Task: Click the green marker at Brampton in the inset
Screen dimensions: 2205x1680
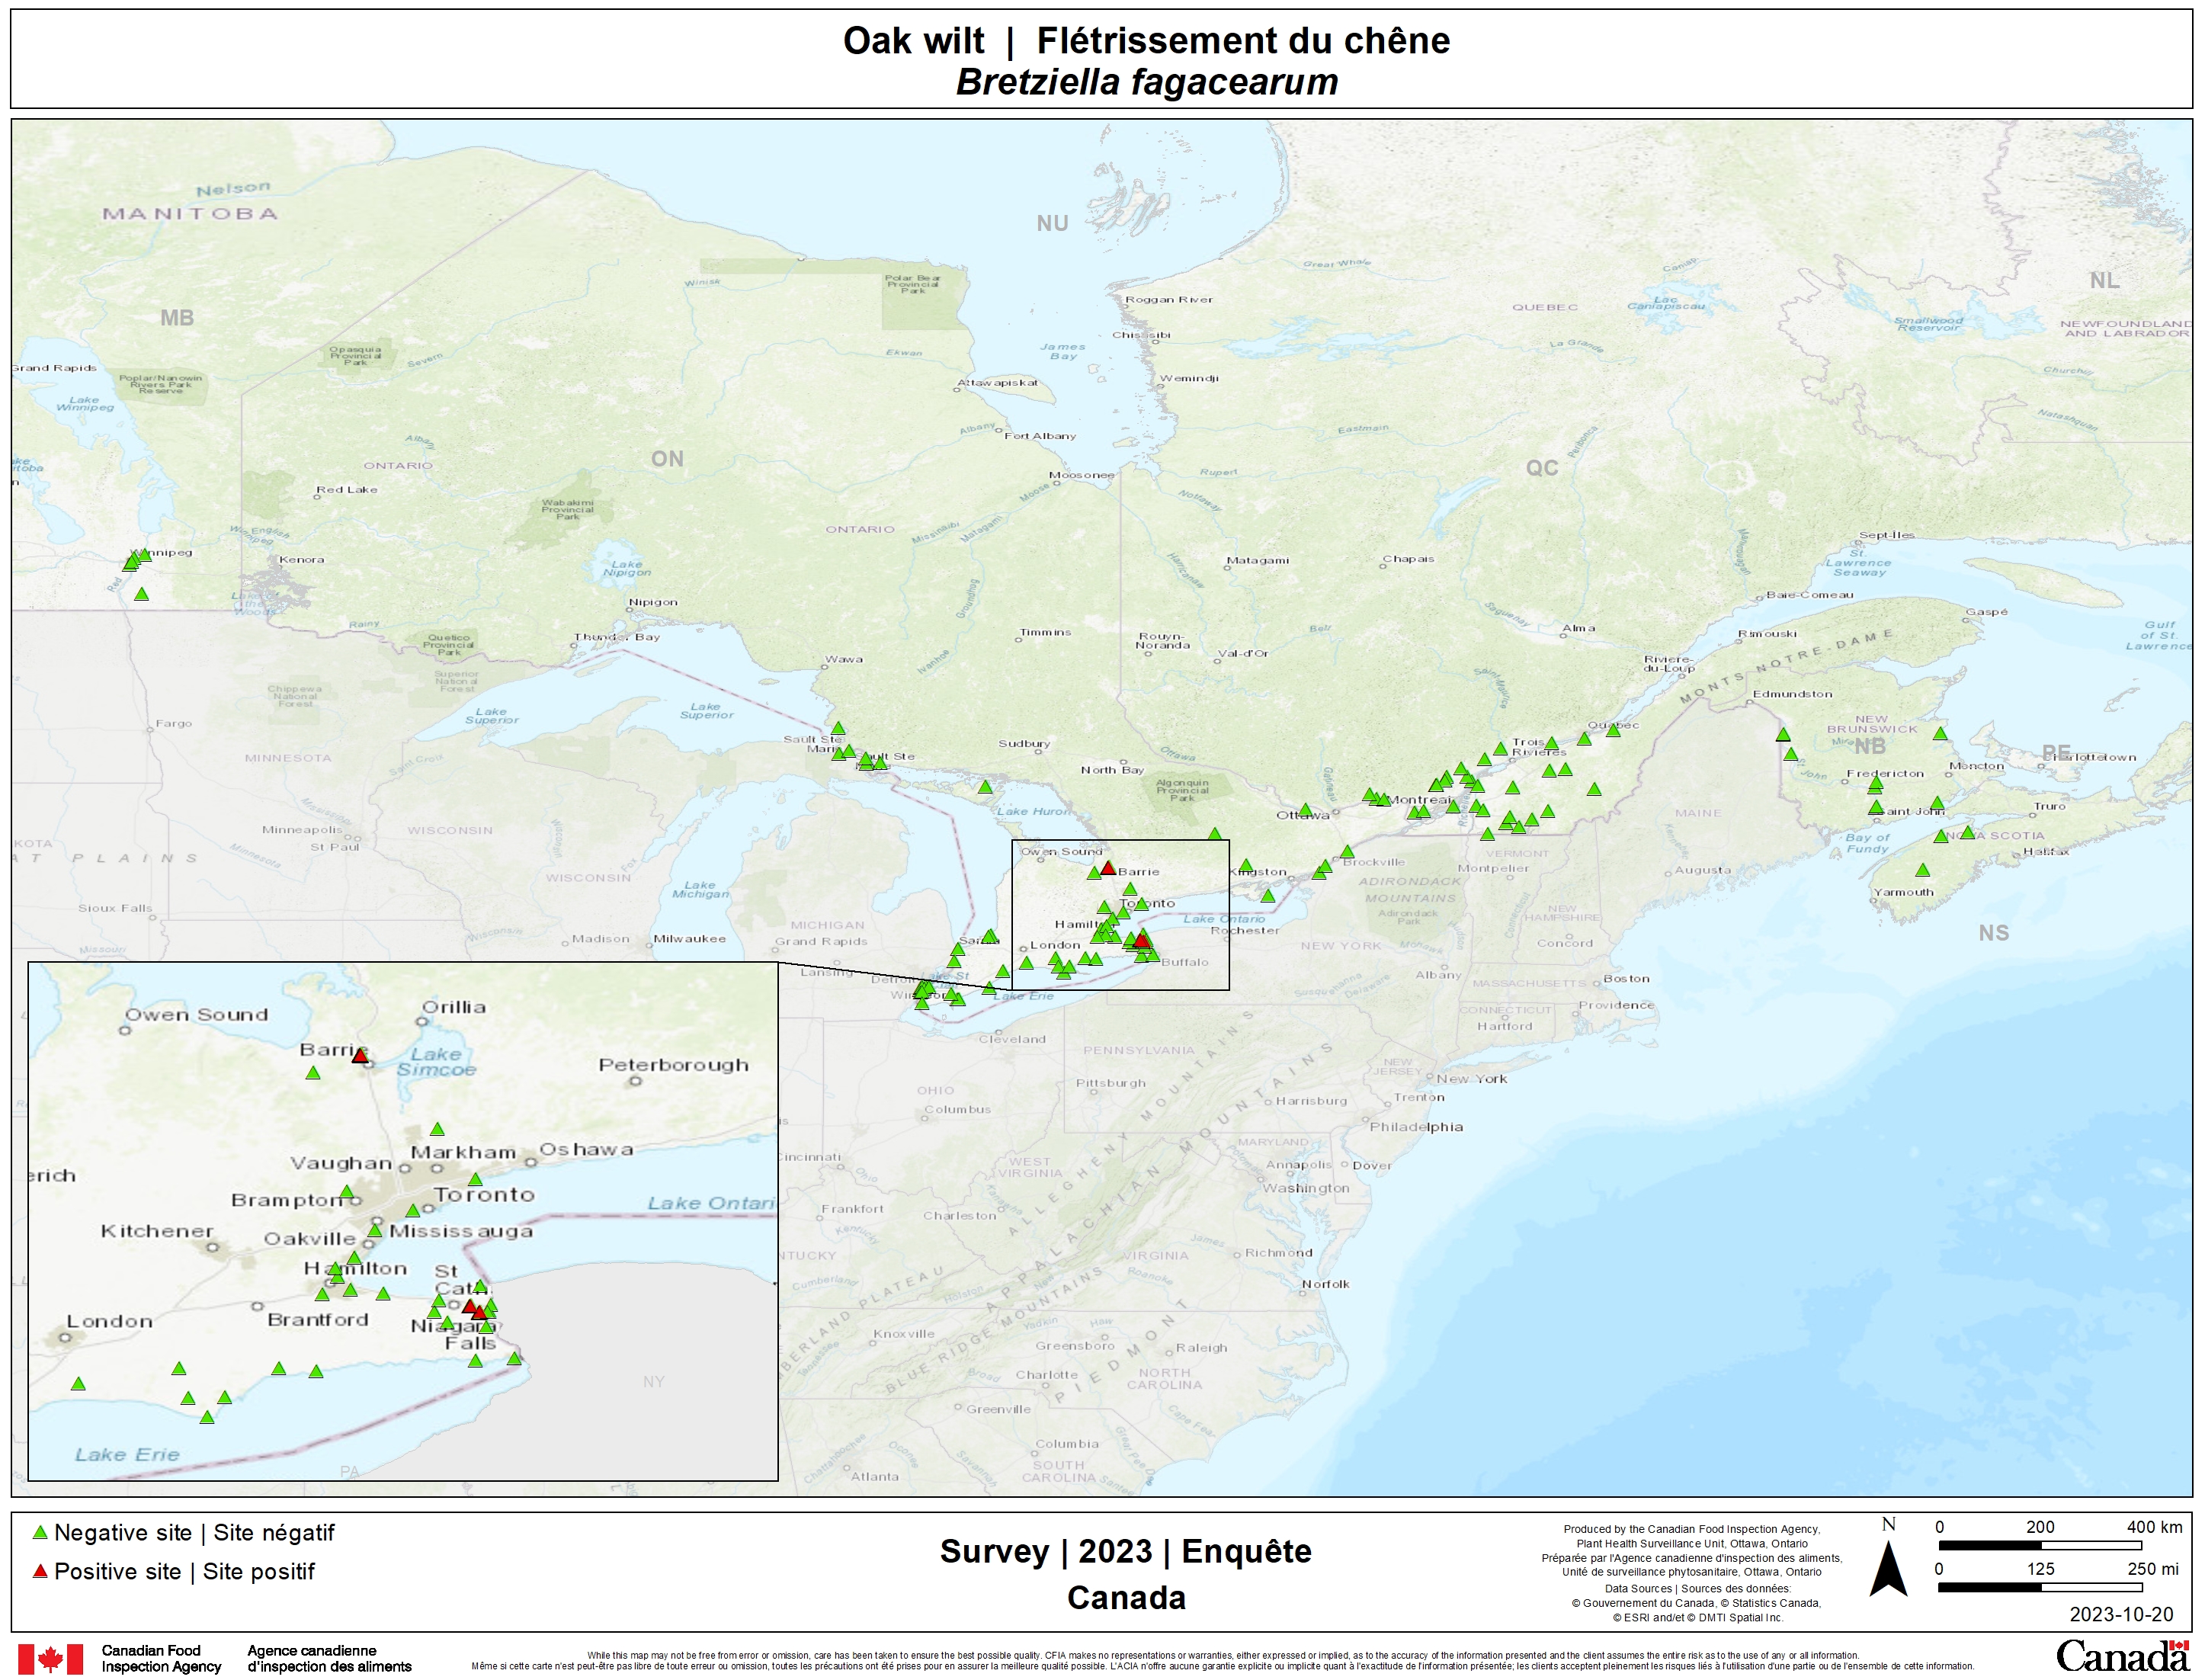Action: pos(346,1192)
